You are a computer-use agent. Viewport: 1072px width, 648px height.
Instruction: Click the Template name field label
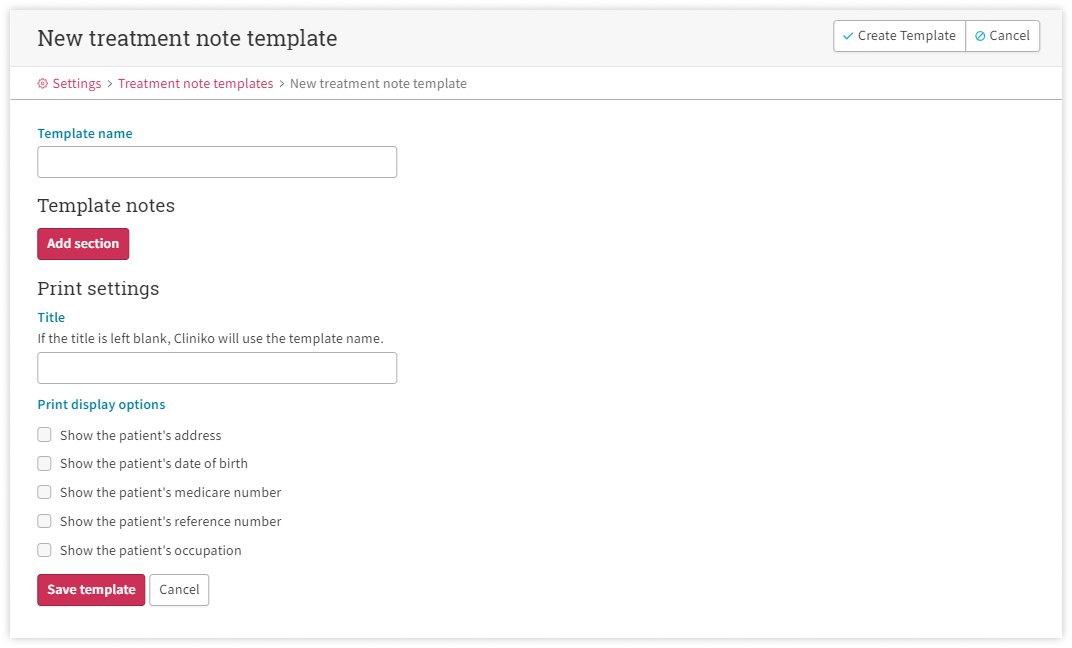(85, 133)
